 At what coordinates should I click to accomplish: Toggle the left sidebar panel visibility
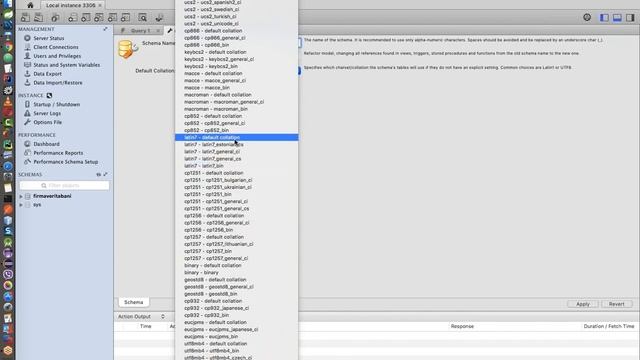604,18
